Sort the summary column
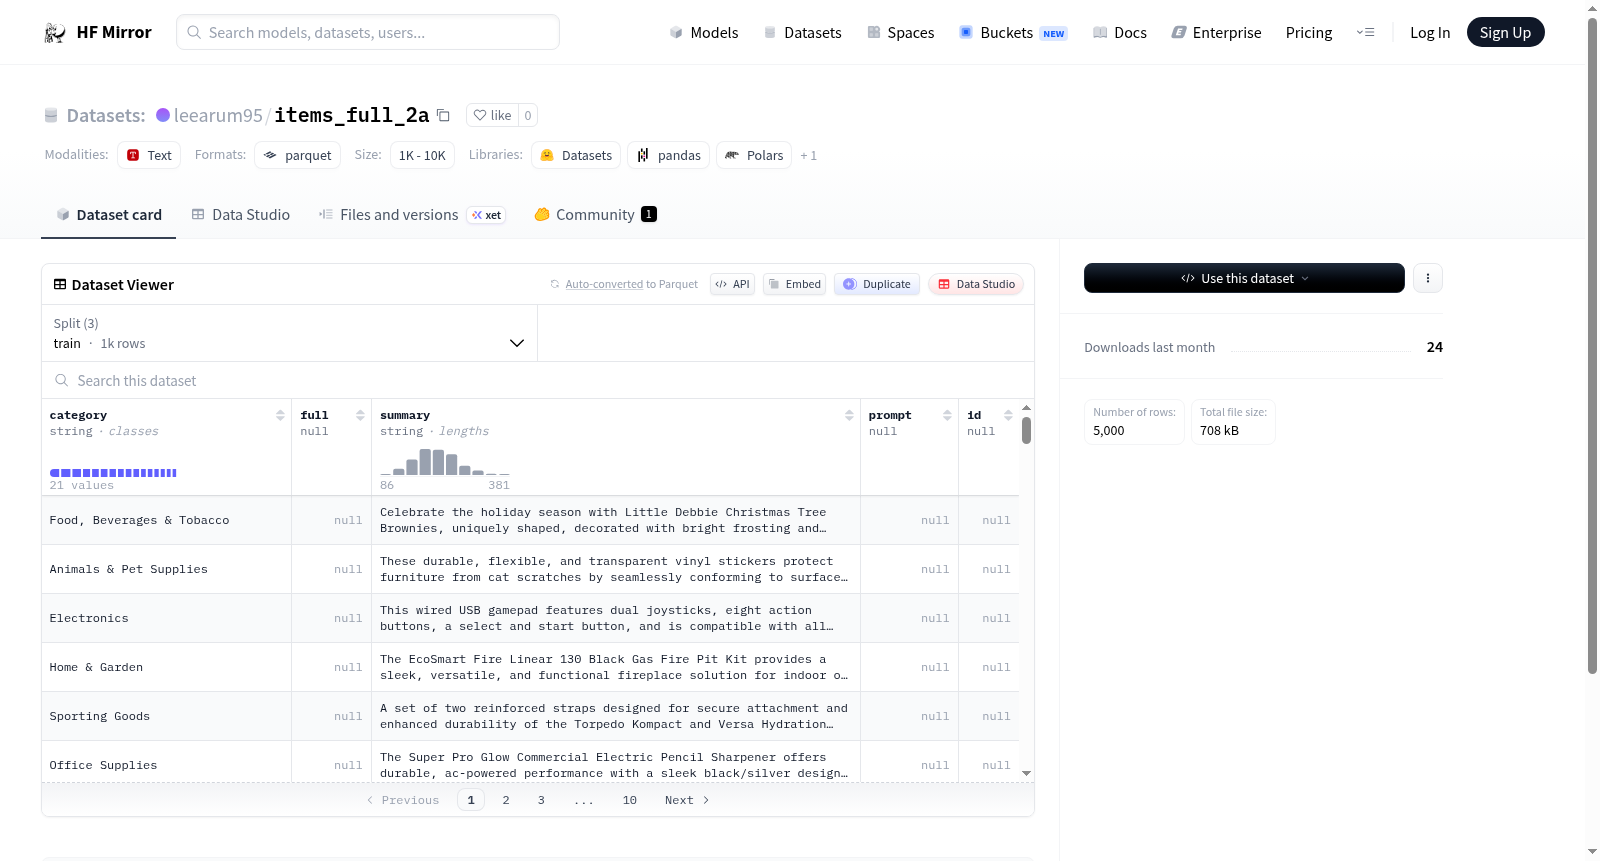The height and width of the screenshot is (861, 1600). 849,415
